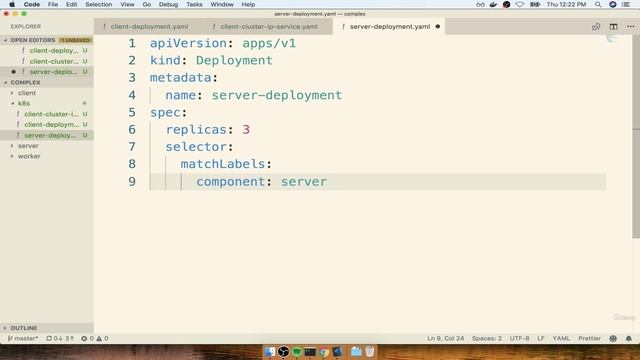The width and height of the screenshot is (640, 360).
Task: Open the Apple menu
Action: [x=12, y=4]
